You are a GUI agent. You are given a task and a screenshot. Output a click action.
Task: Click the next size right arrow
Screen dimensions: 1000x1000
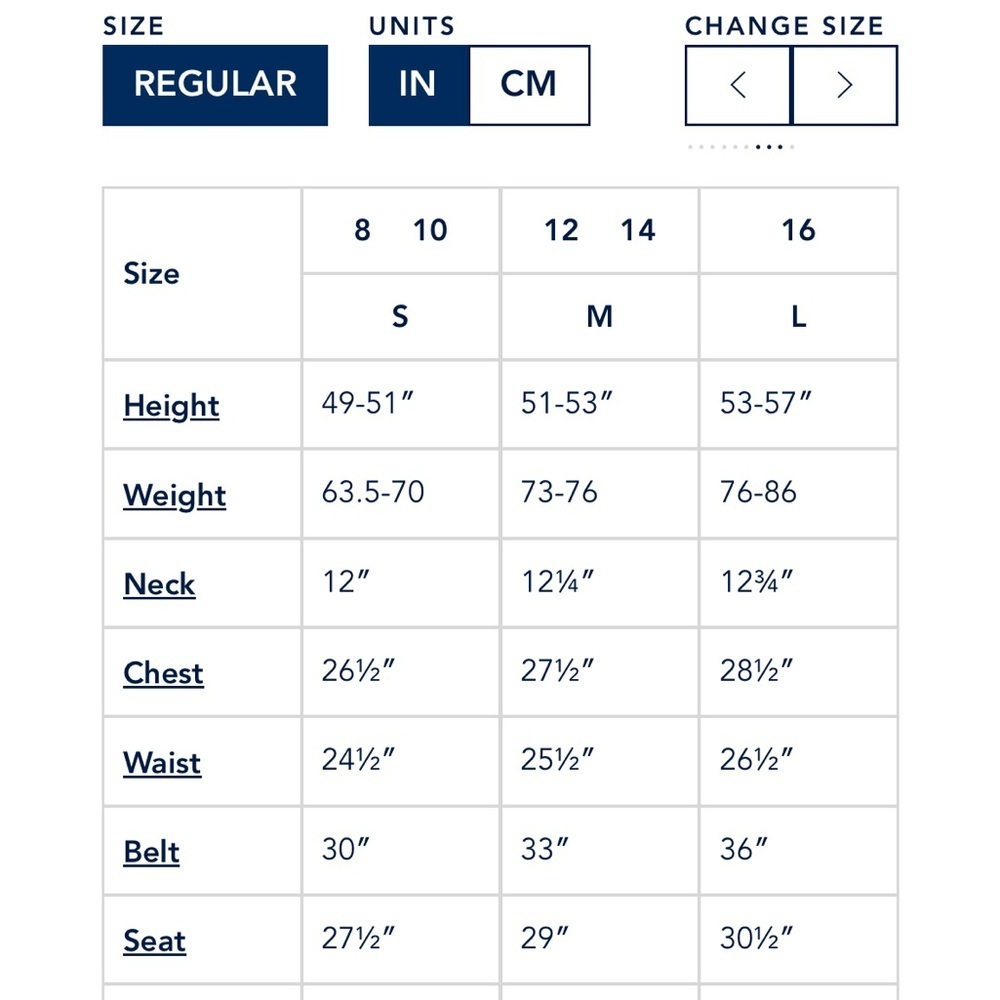tap(845, 85)
